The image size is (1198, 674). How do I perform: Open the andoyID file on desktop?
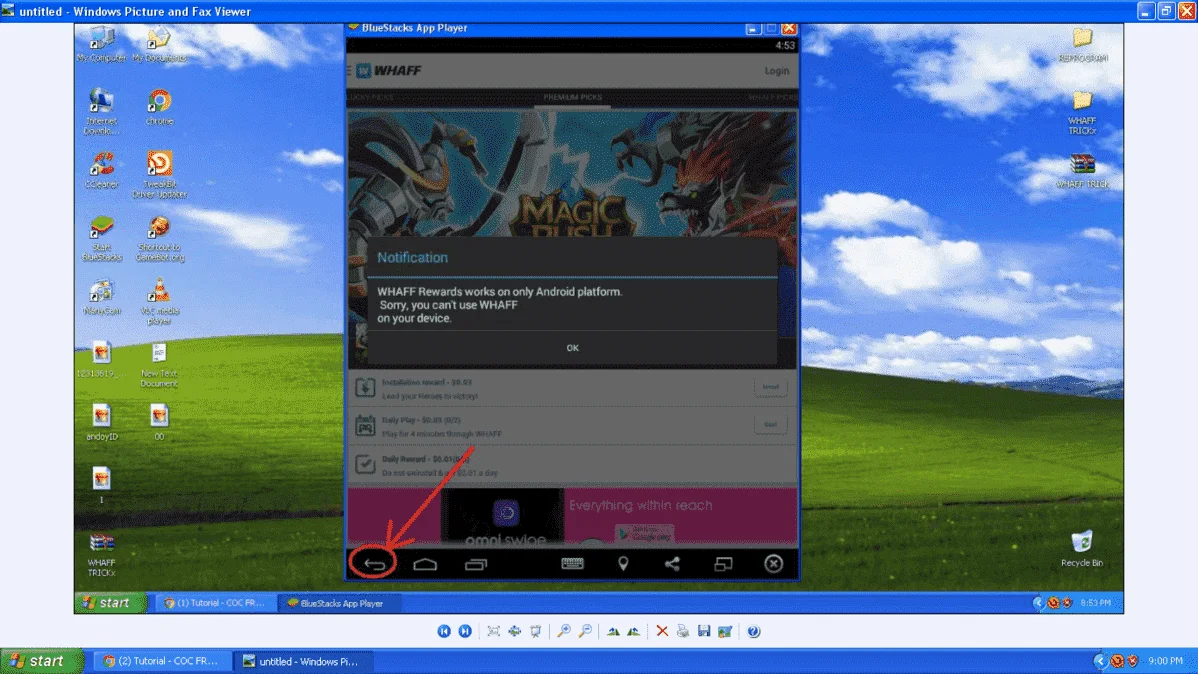(x=102, y=423)
